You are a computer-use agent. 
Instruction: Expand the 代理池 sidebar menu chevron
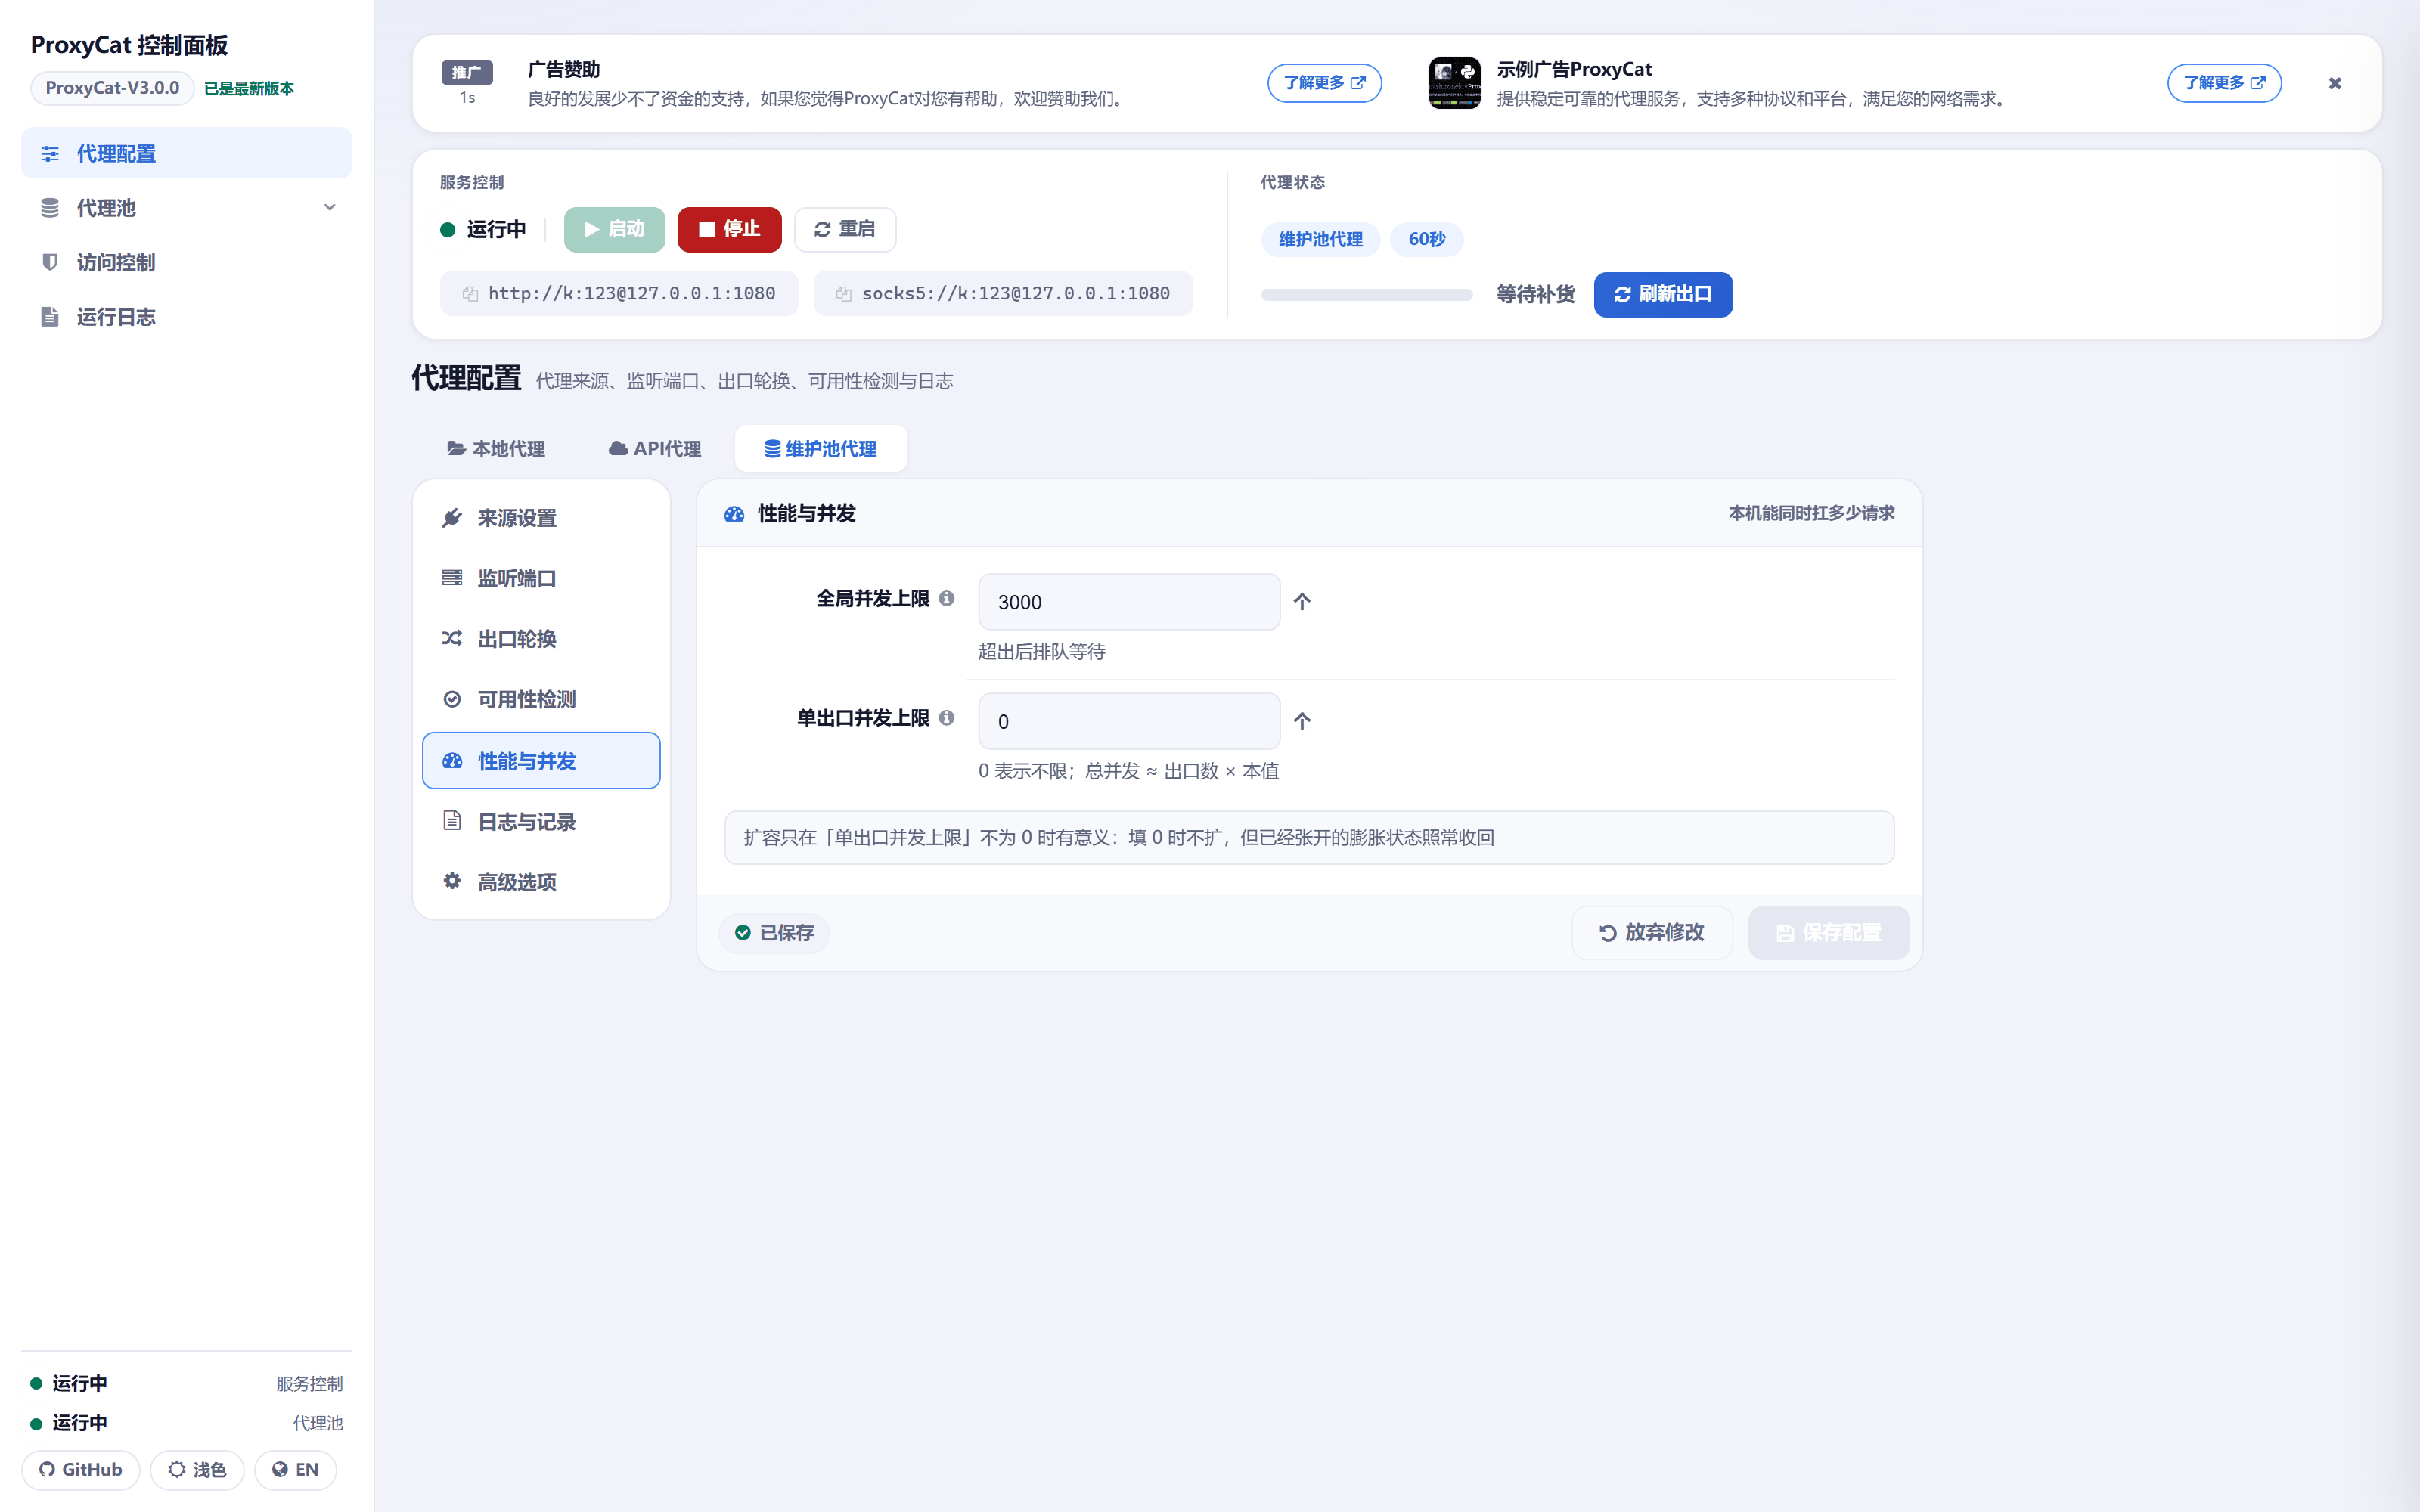point(330,207)
